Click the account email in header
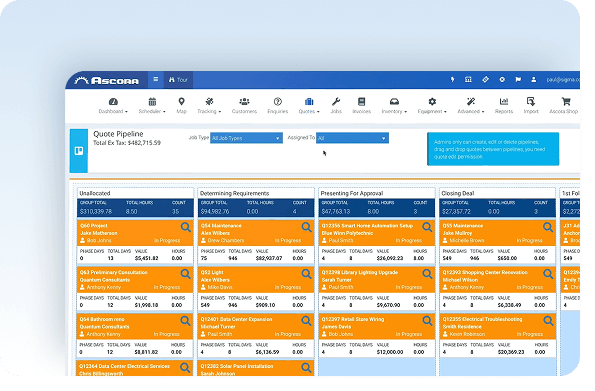 coord(563,80)
